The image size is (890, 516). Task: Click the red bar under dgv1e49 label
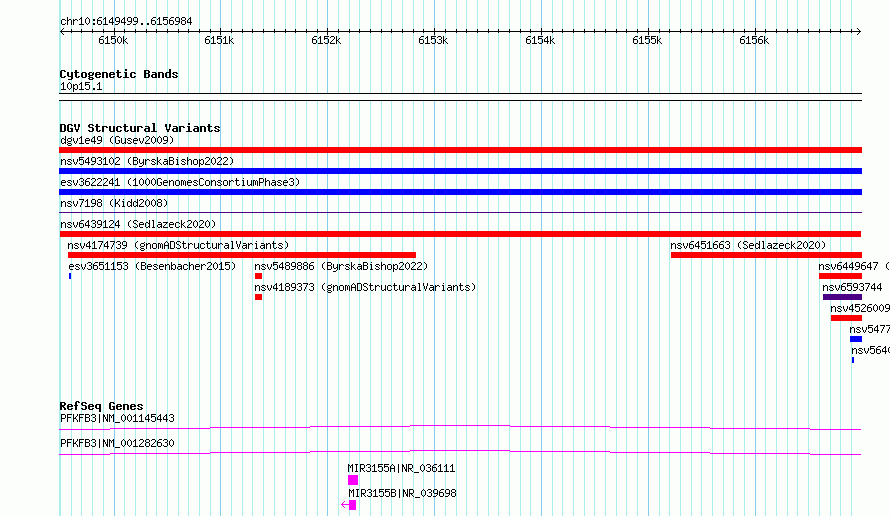460,150
